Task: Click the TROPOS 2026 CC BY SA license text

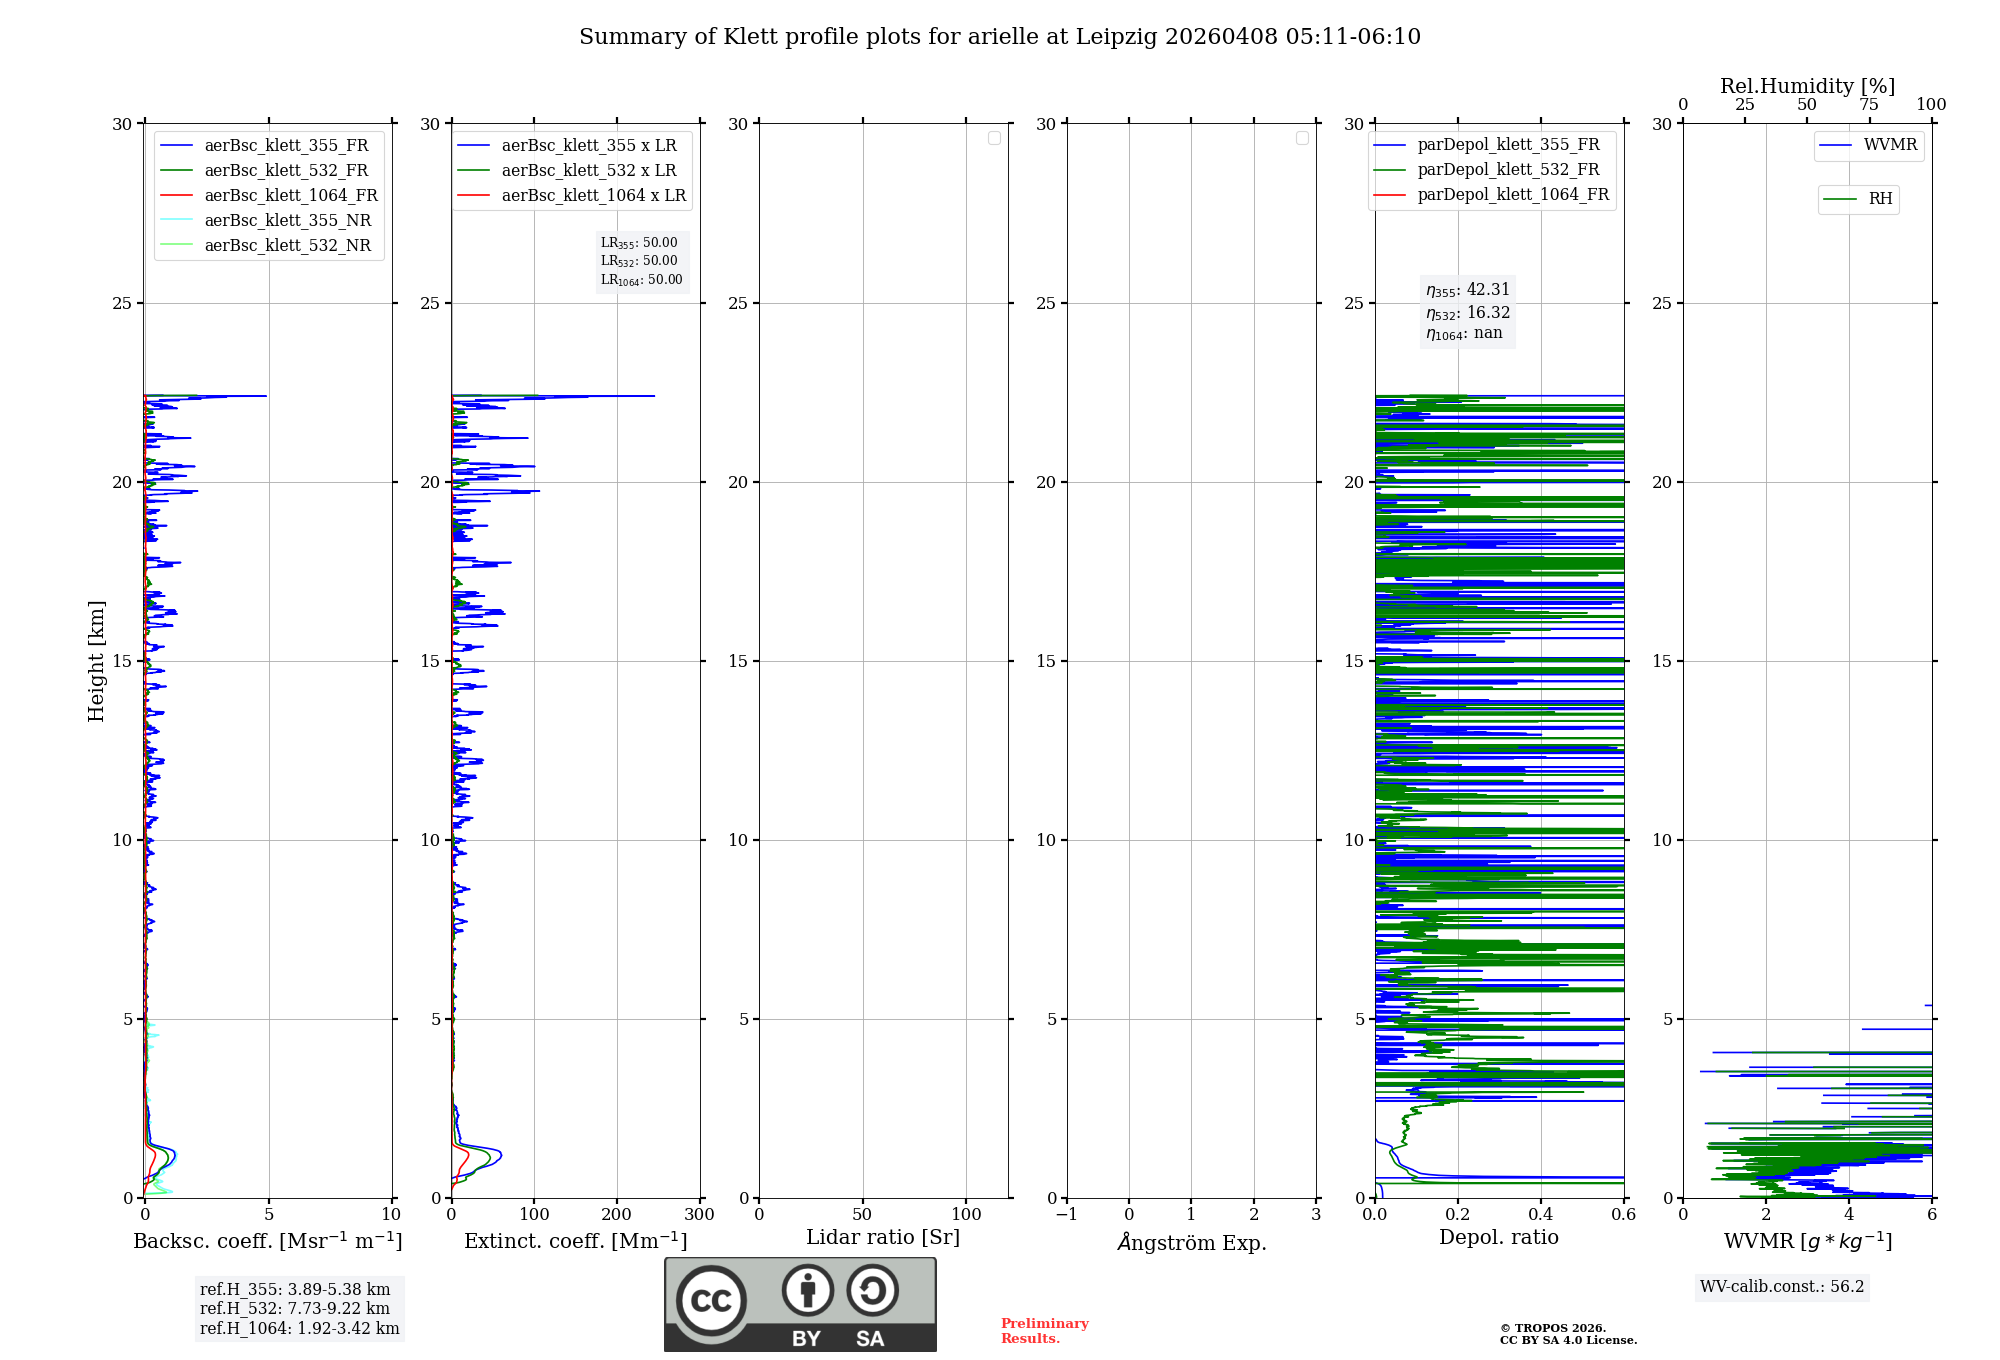Action: pos(1567,1334)
